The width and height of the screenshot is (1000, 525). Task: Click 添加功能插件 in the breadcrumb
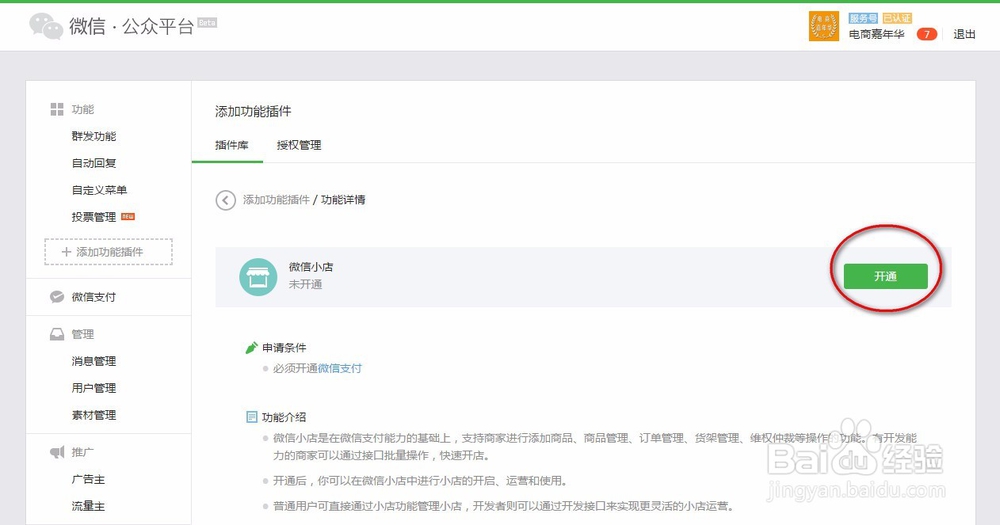tap(276, 200)
